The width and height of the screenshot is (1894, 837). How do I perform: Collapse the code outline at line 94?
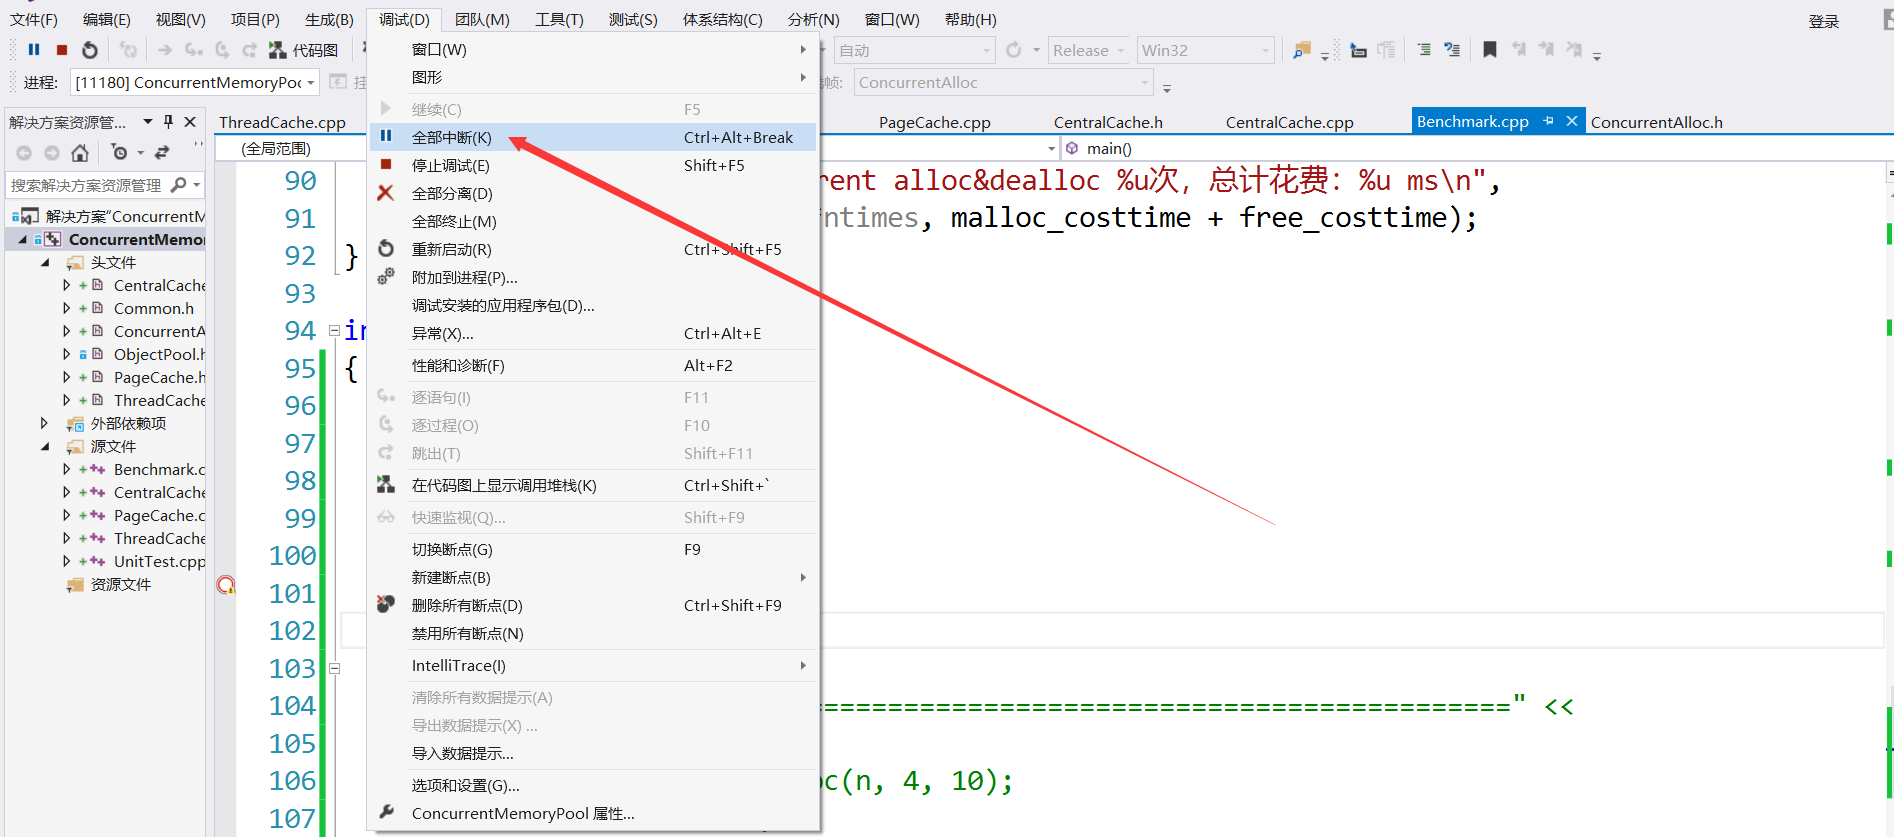coord(335,331)
